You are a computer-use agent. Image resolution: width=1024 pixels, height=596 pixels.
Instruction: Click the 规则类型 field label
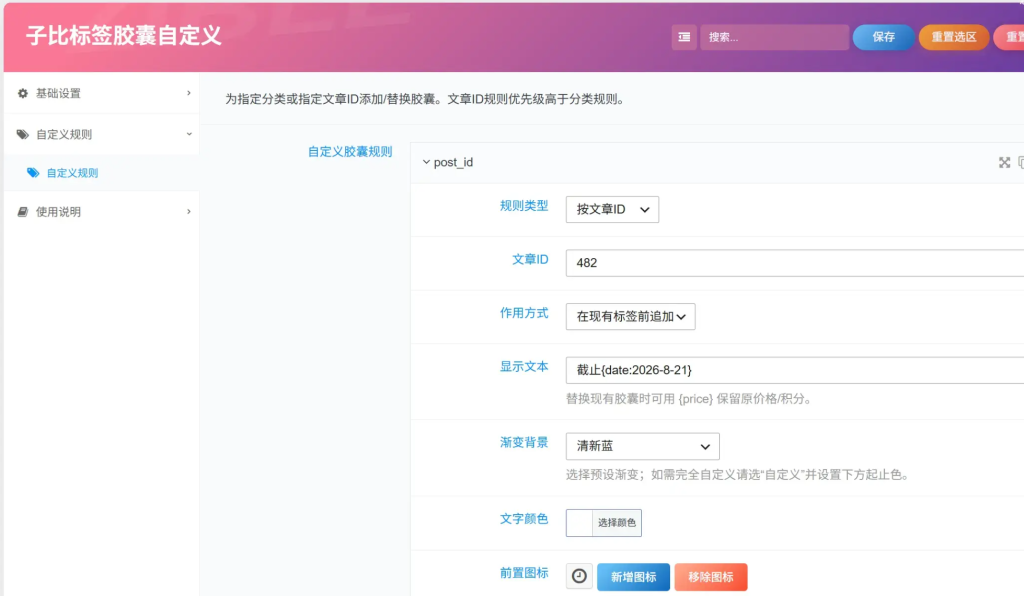point(524,206)
